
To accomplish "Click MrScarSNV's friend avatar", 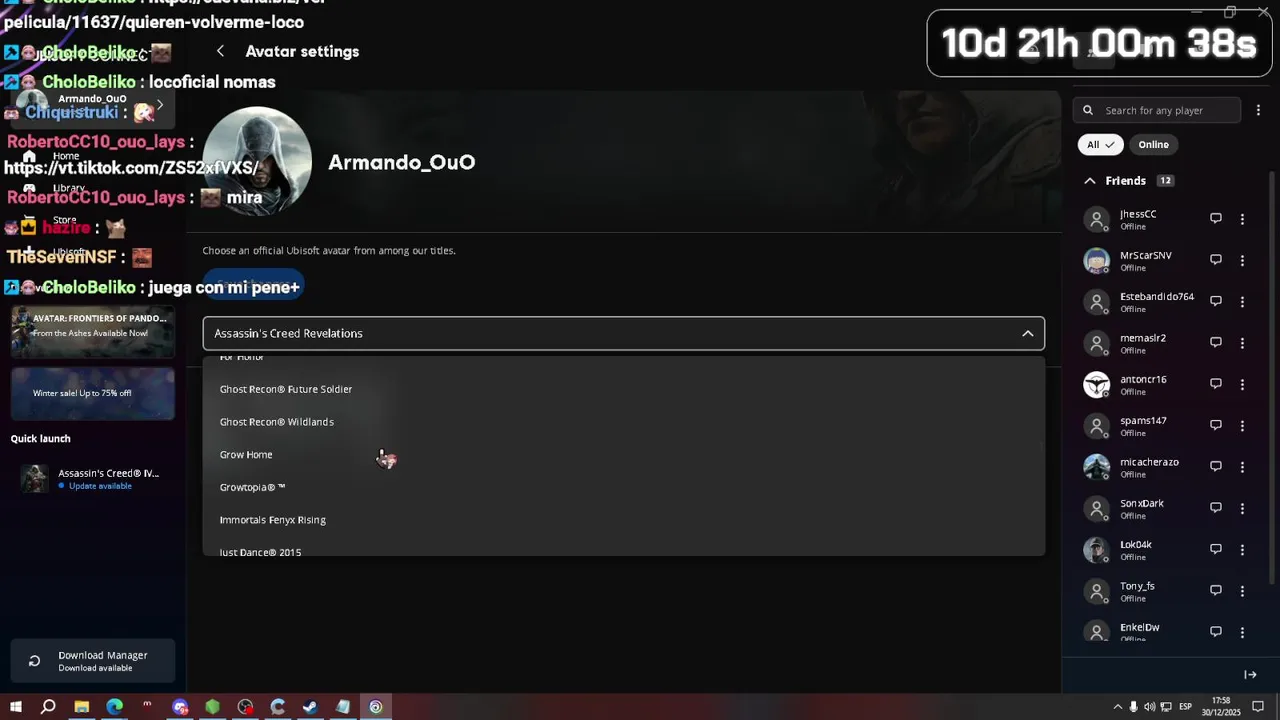I will (1097, 260).
